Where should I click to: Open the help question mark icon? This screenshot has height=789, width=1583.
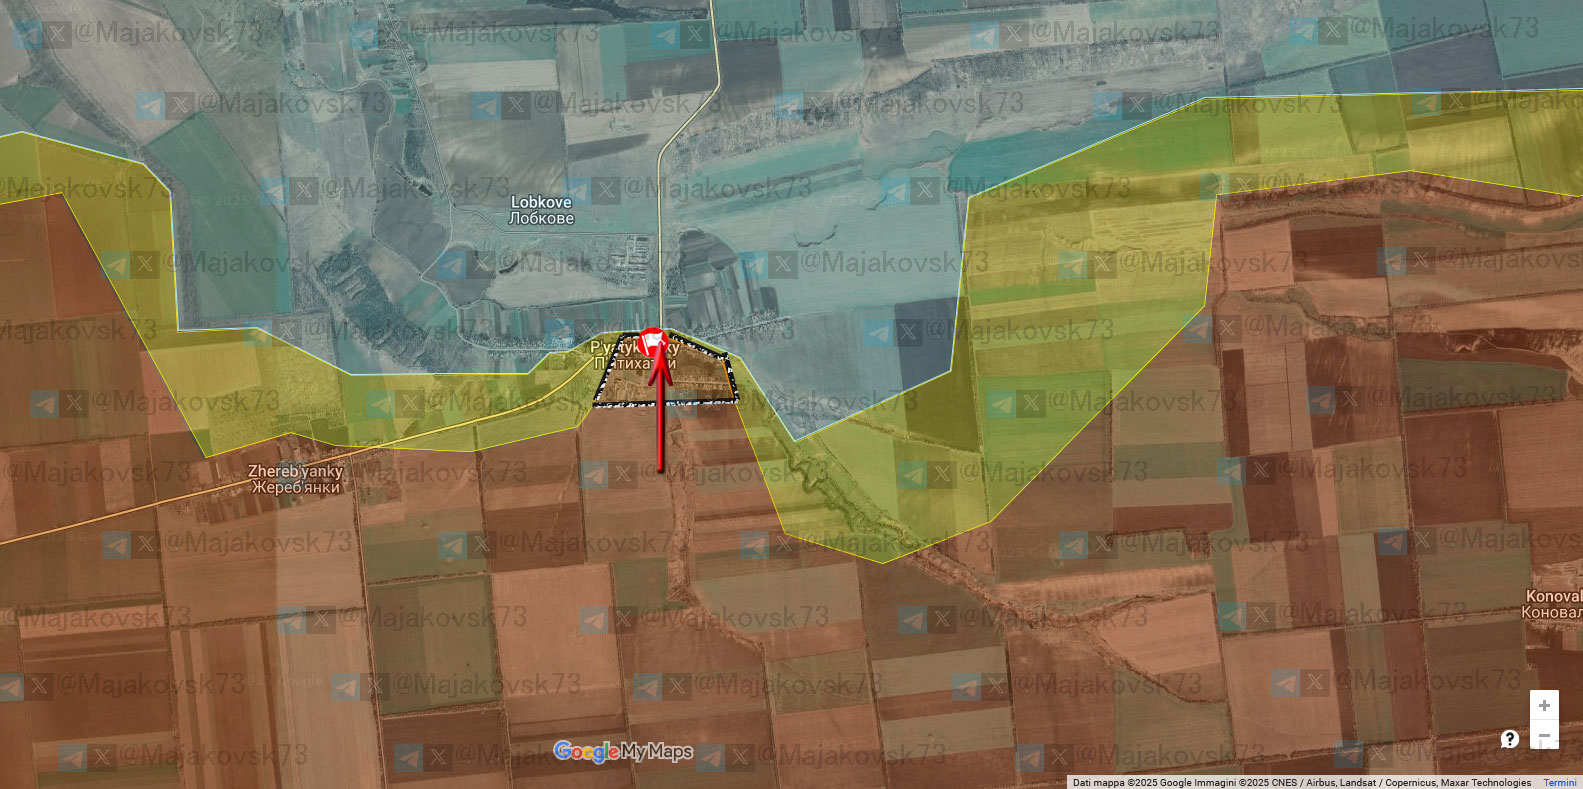pyautogui.click(x=1510, y=739)
